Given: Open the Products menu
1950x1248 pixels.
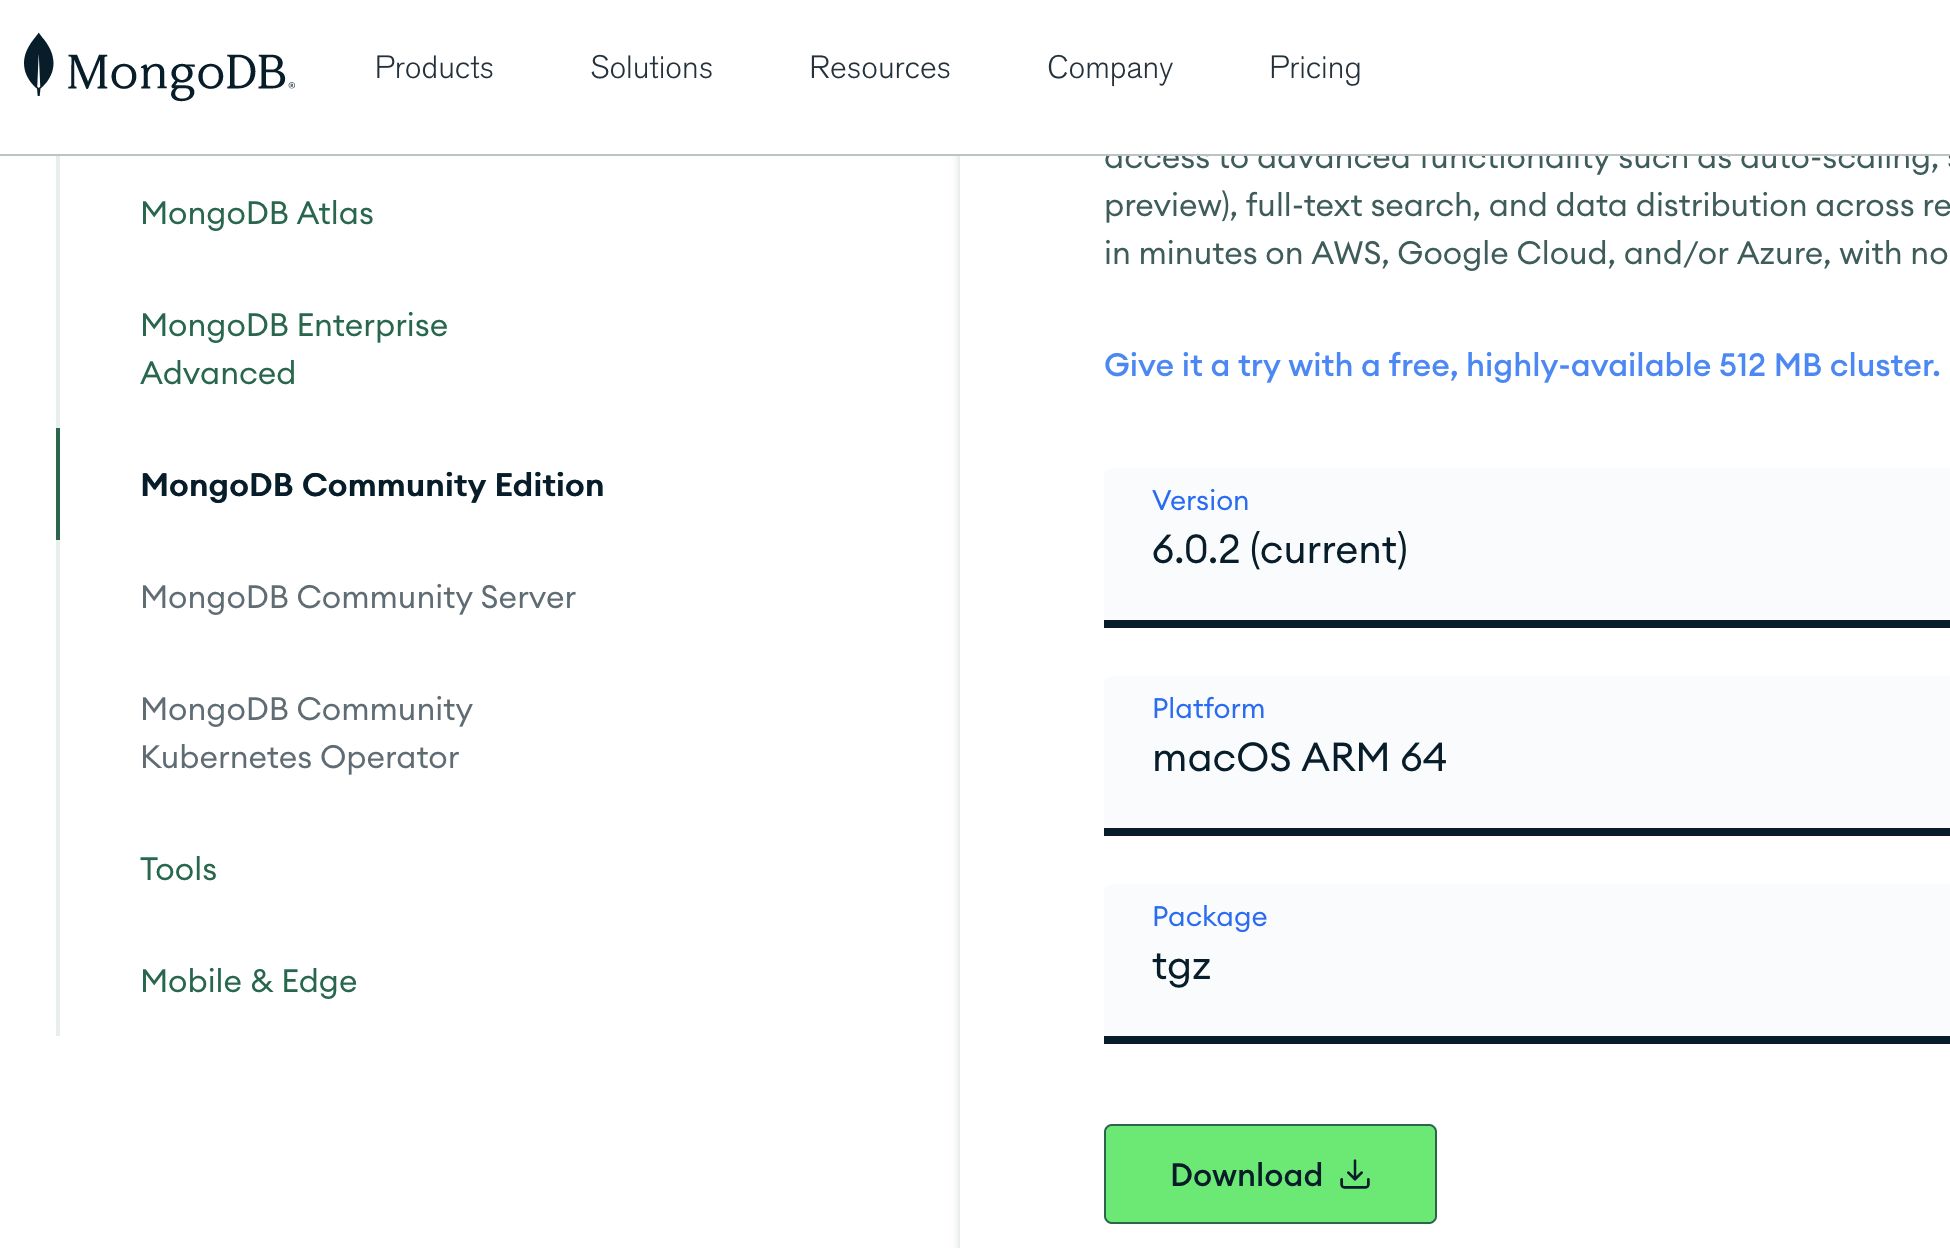Looking at the screenshot, I should coord(434,68).
